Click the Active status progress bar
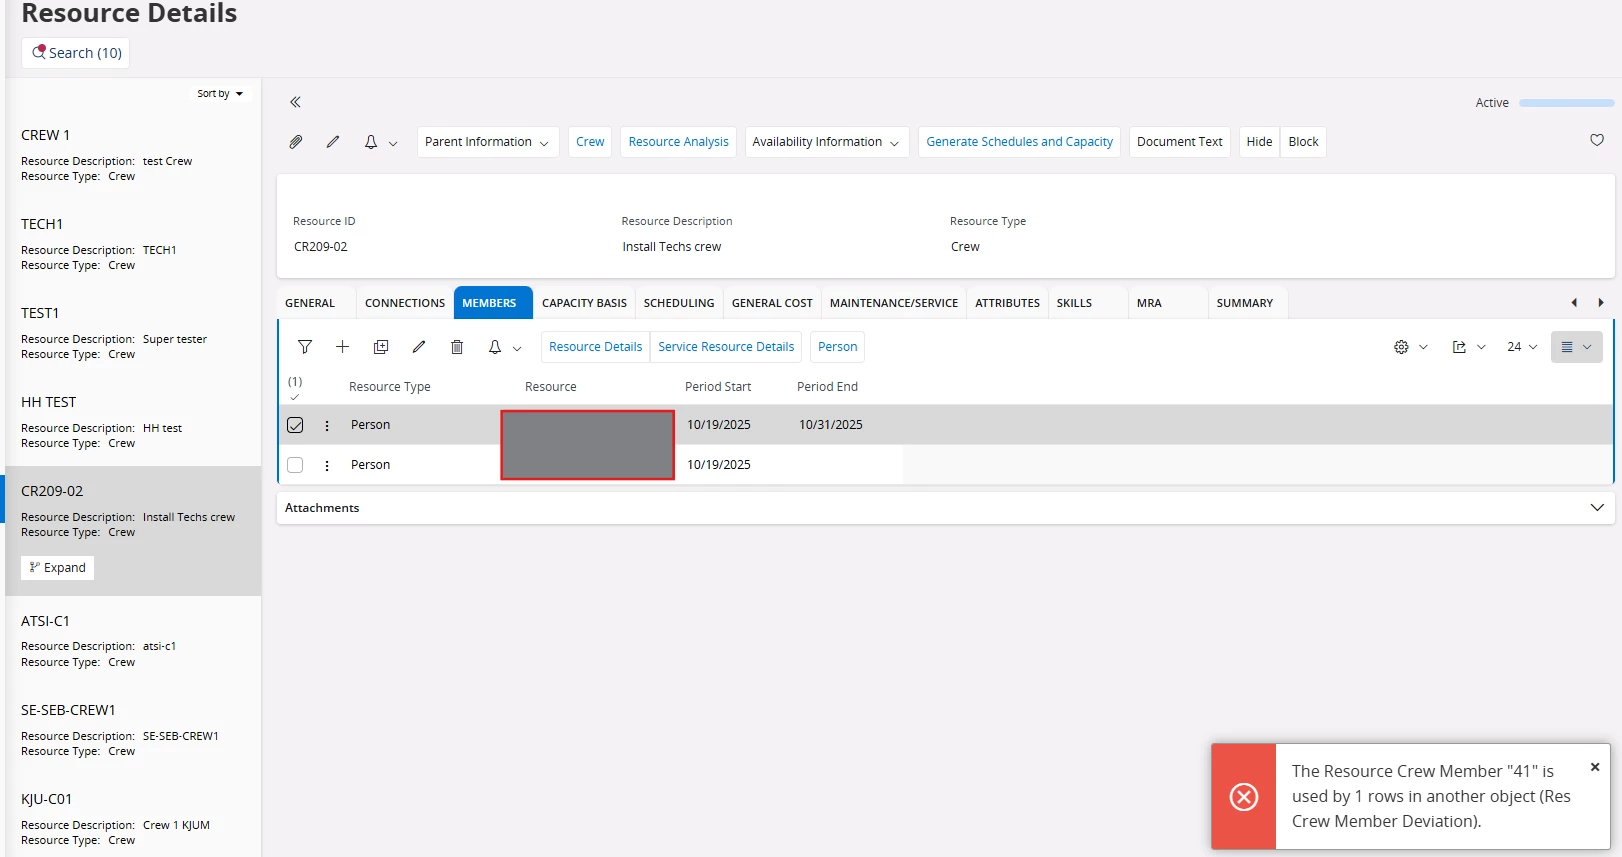The image size is (1622, 857). (x=1566, y=103)
